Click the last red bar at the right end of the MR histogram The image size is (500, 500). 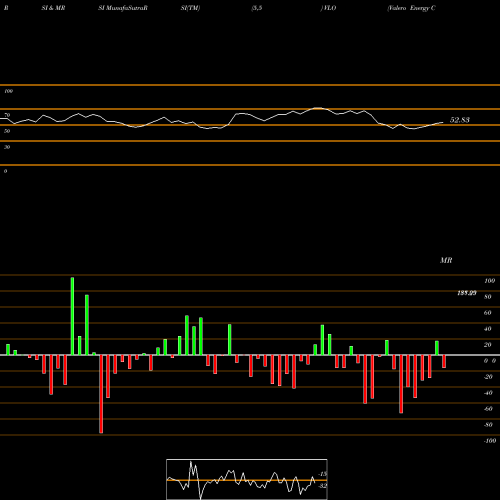(444, 362)
